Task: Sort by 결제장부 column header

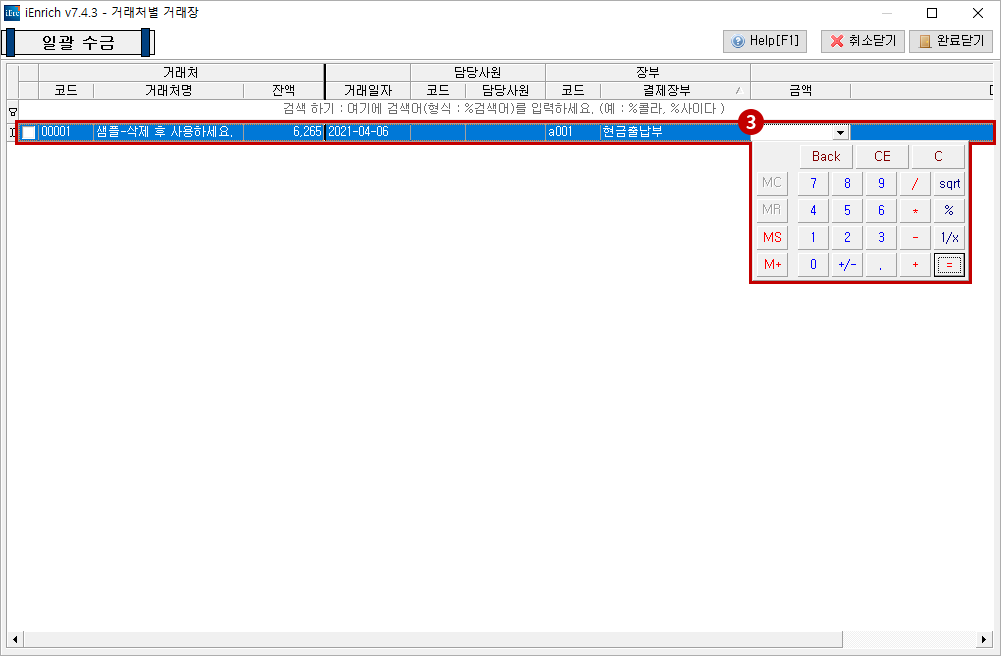Action: (675, 91)
